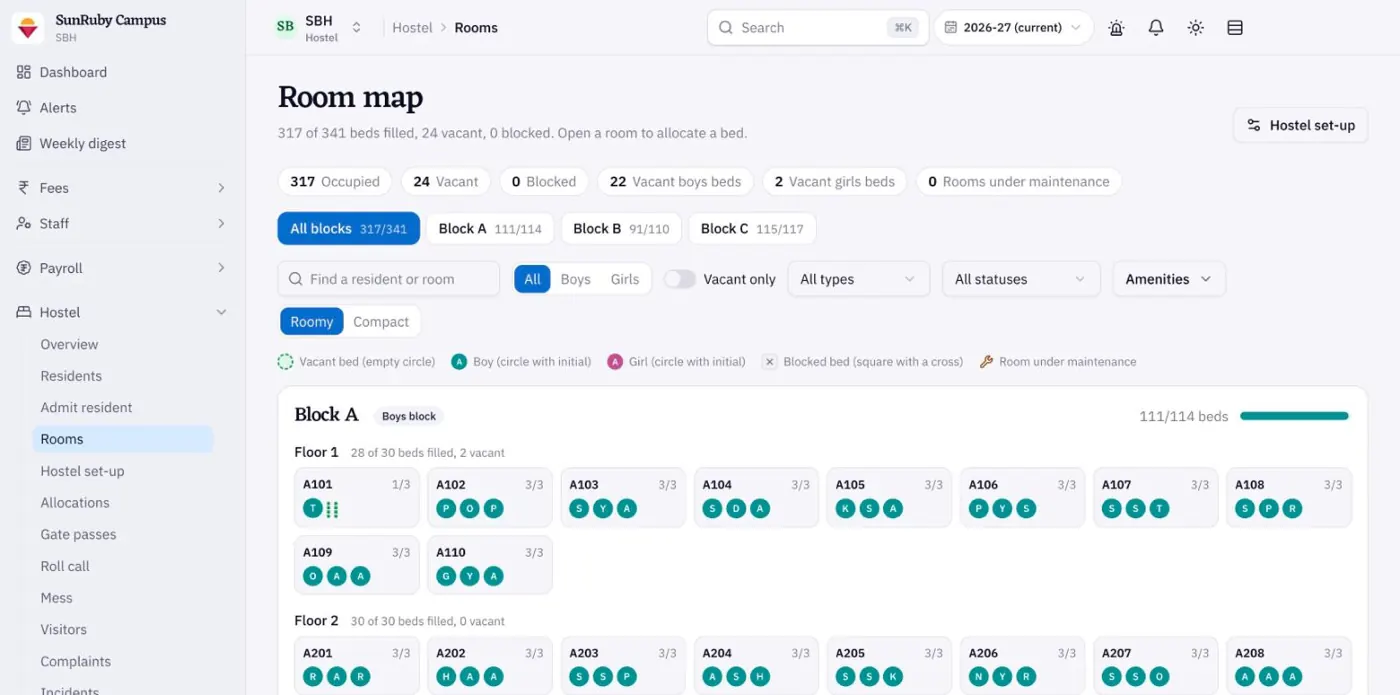Click the first occupant T in room A101
The image size is (1400, 695).
[314, 509]
